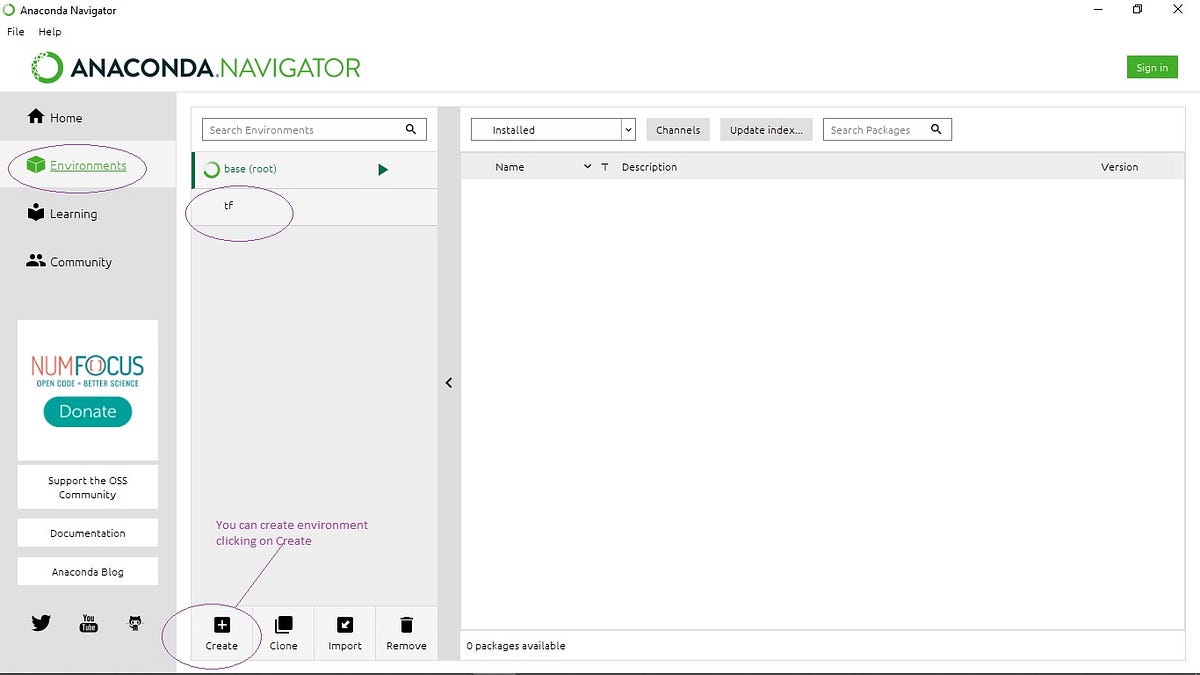Screen dimensions: 1200x675
Task: Click the Home house icon
Action: [x=36, y=116]
